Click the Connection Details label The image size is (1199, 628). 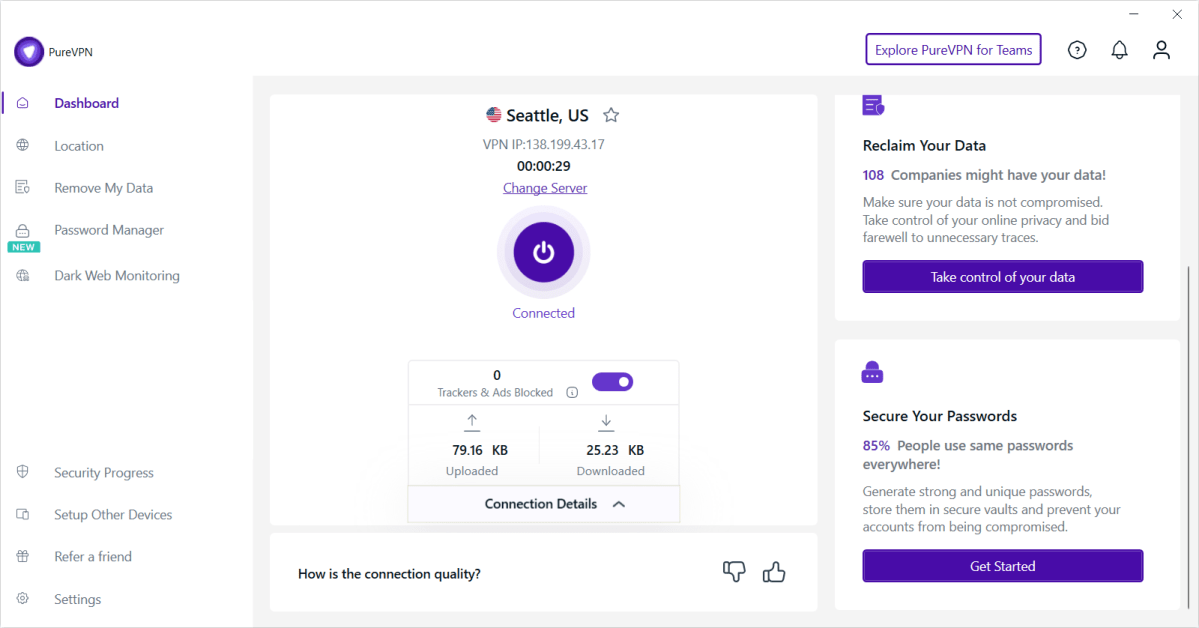pyautogui.click(x=541, y=504)
